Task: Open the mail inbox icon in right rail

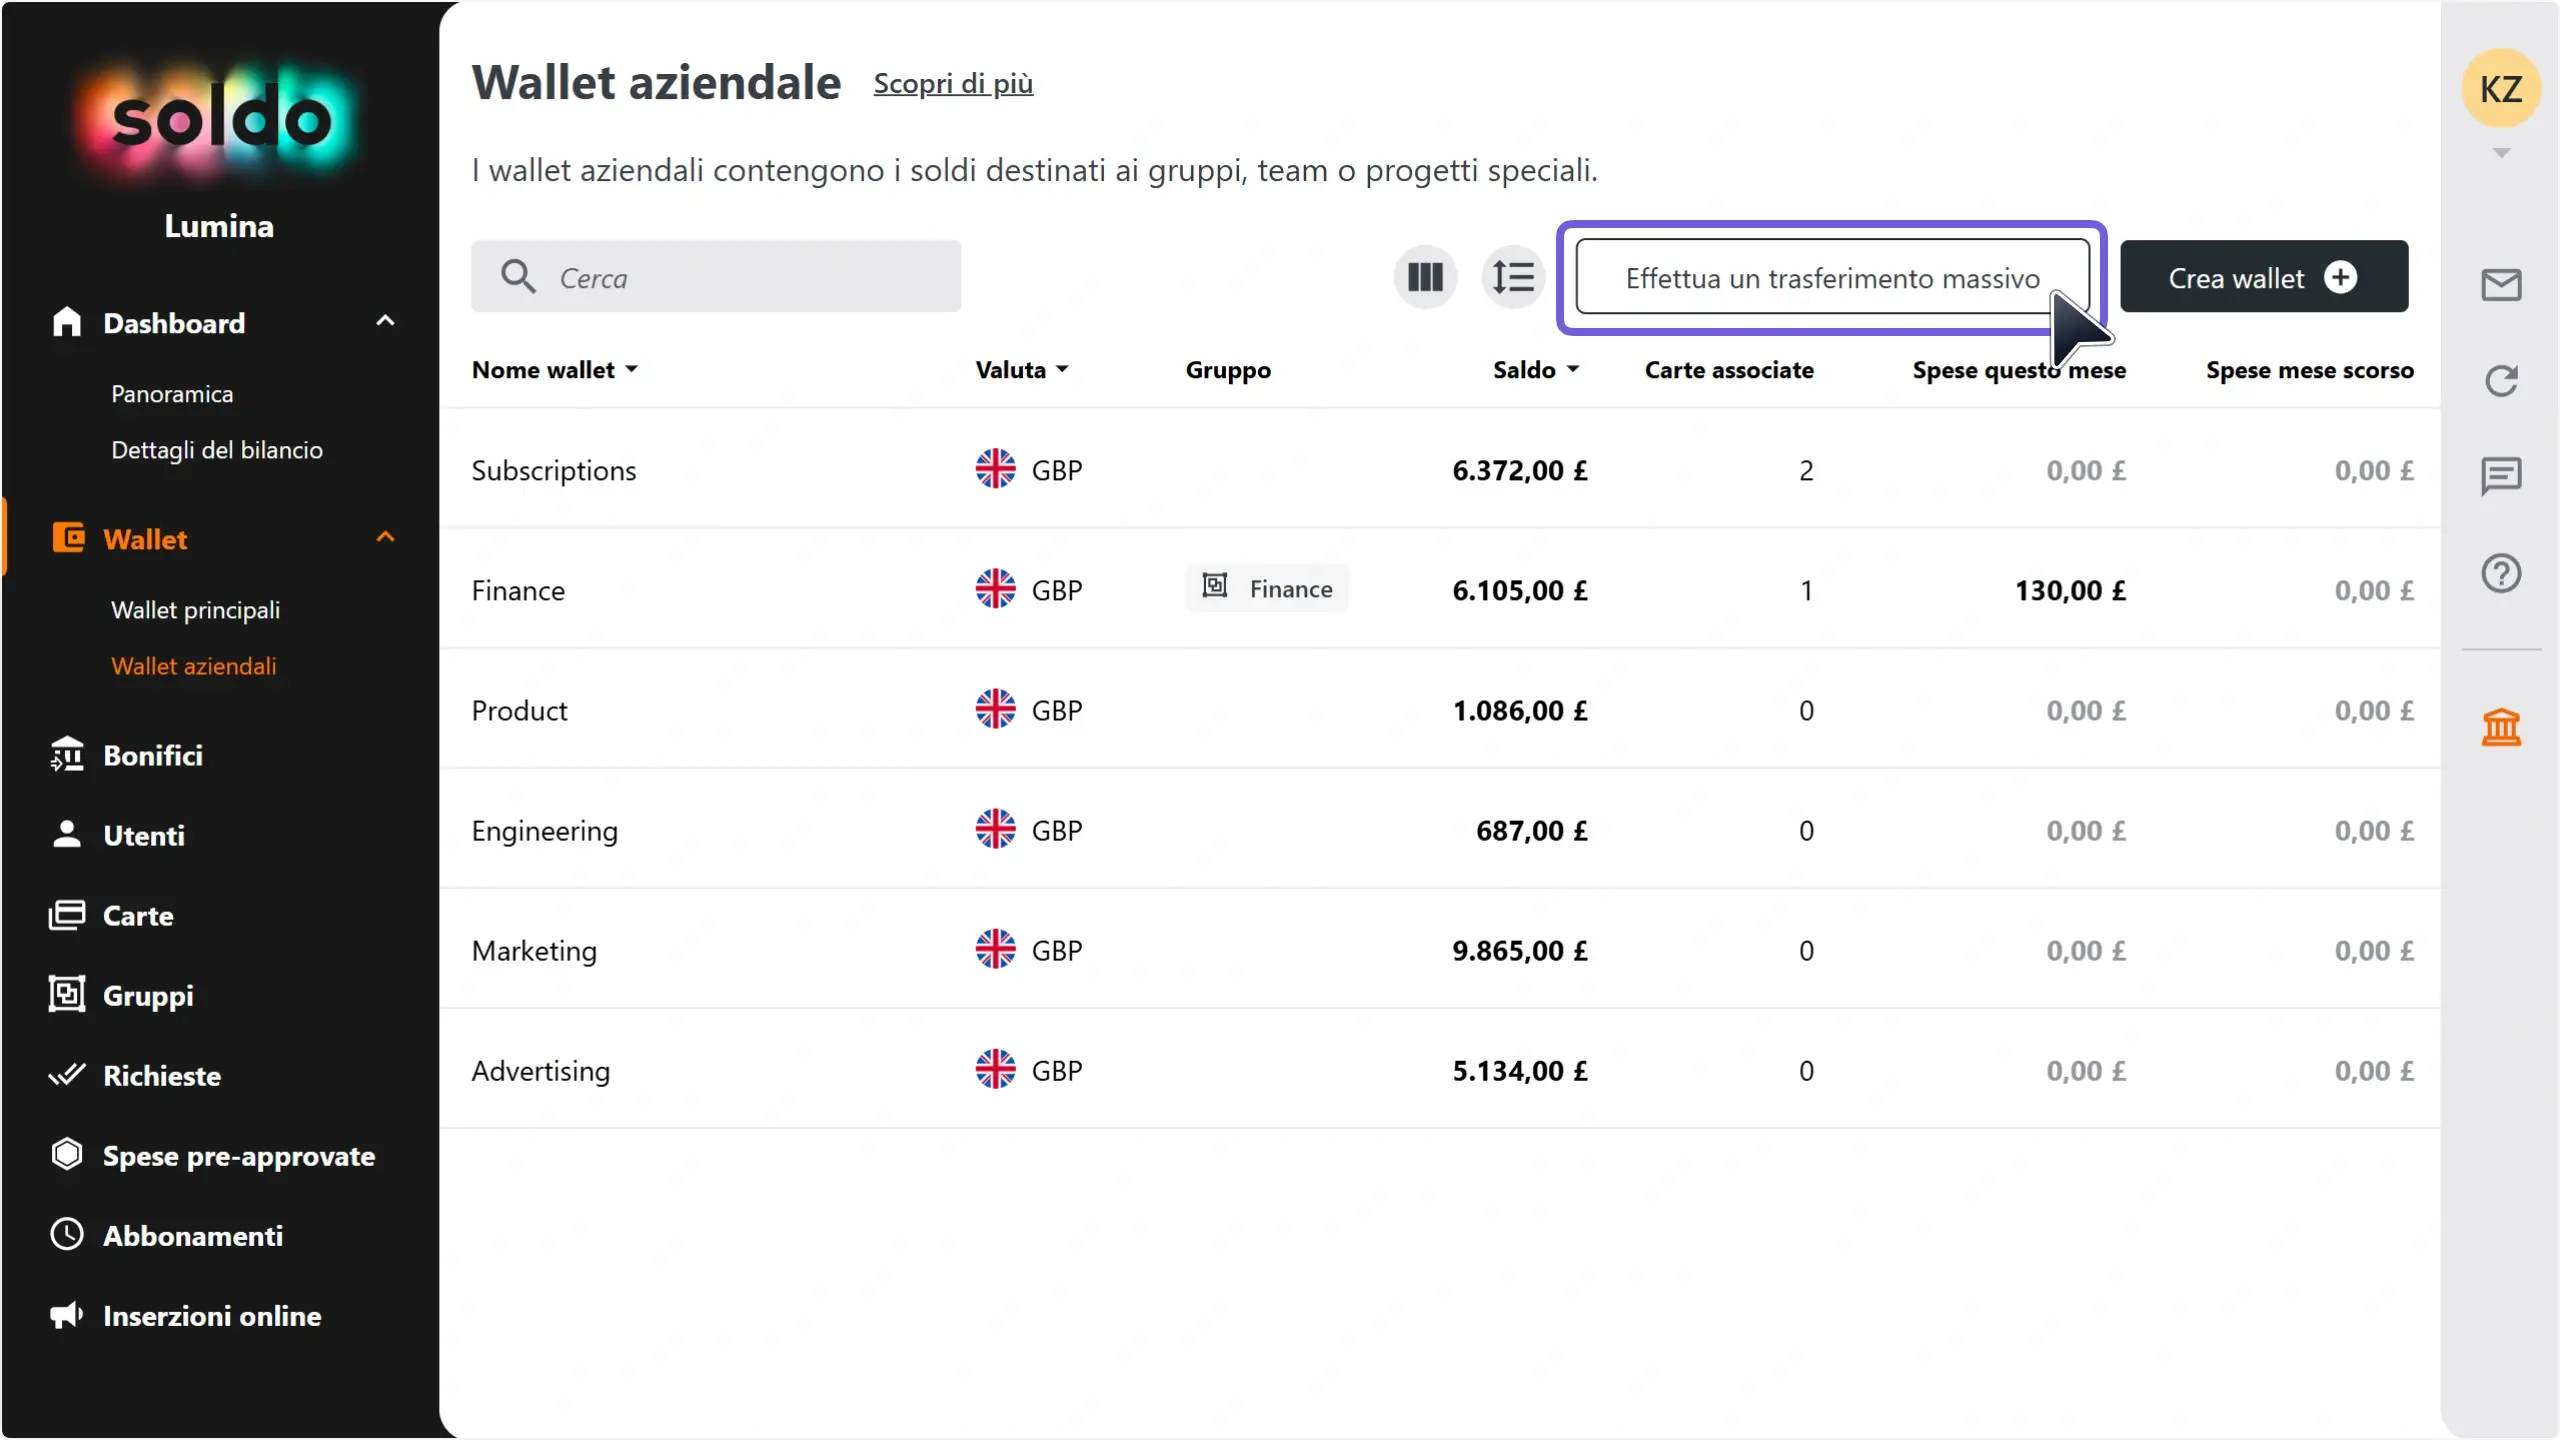Action: pyautogui.click(x=2501, y=285)
